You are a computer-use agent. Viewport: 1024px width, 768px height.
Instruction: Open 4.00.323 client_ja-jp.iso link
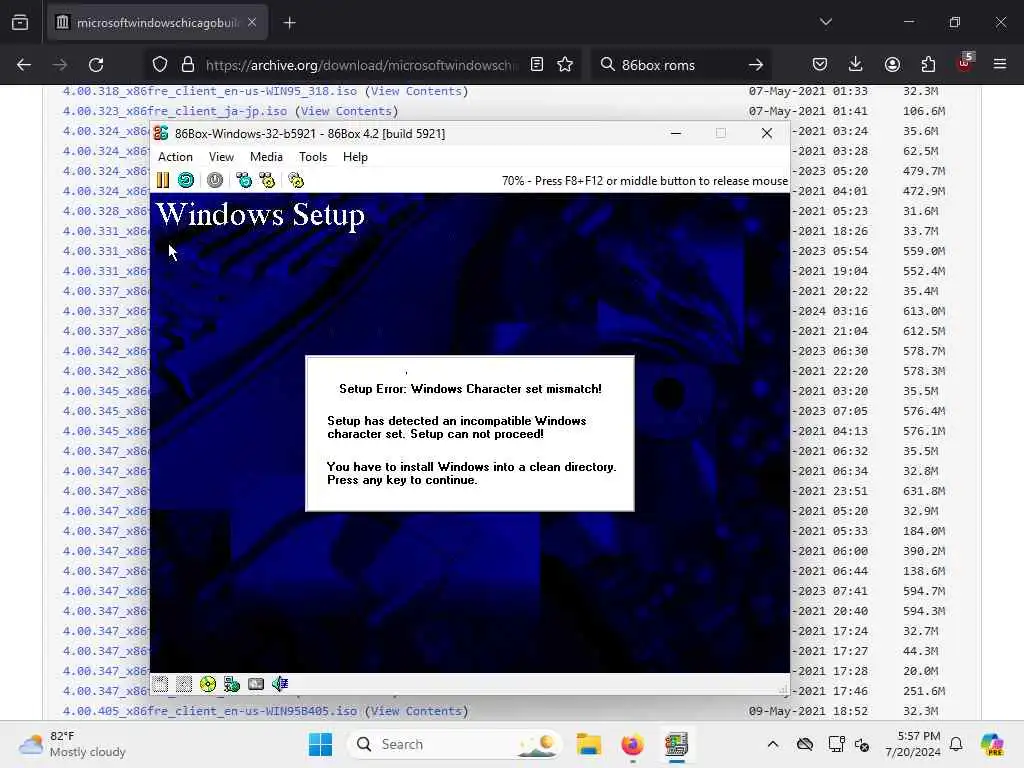click(x=175, y=111)
